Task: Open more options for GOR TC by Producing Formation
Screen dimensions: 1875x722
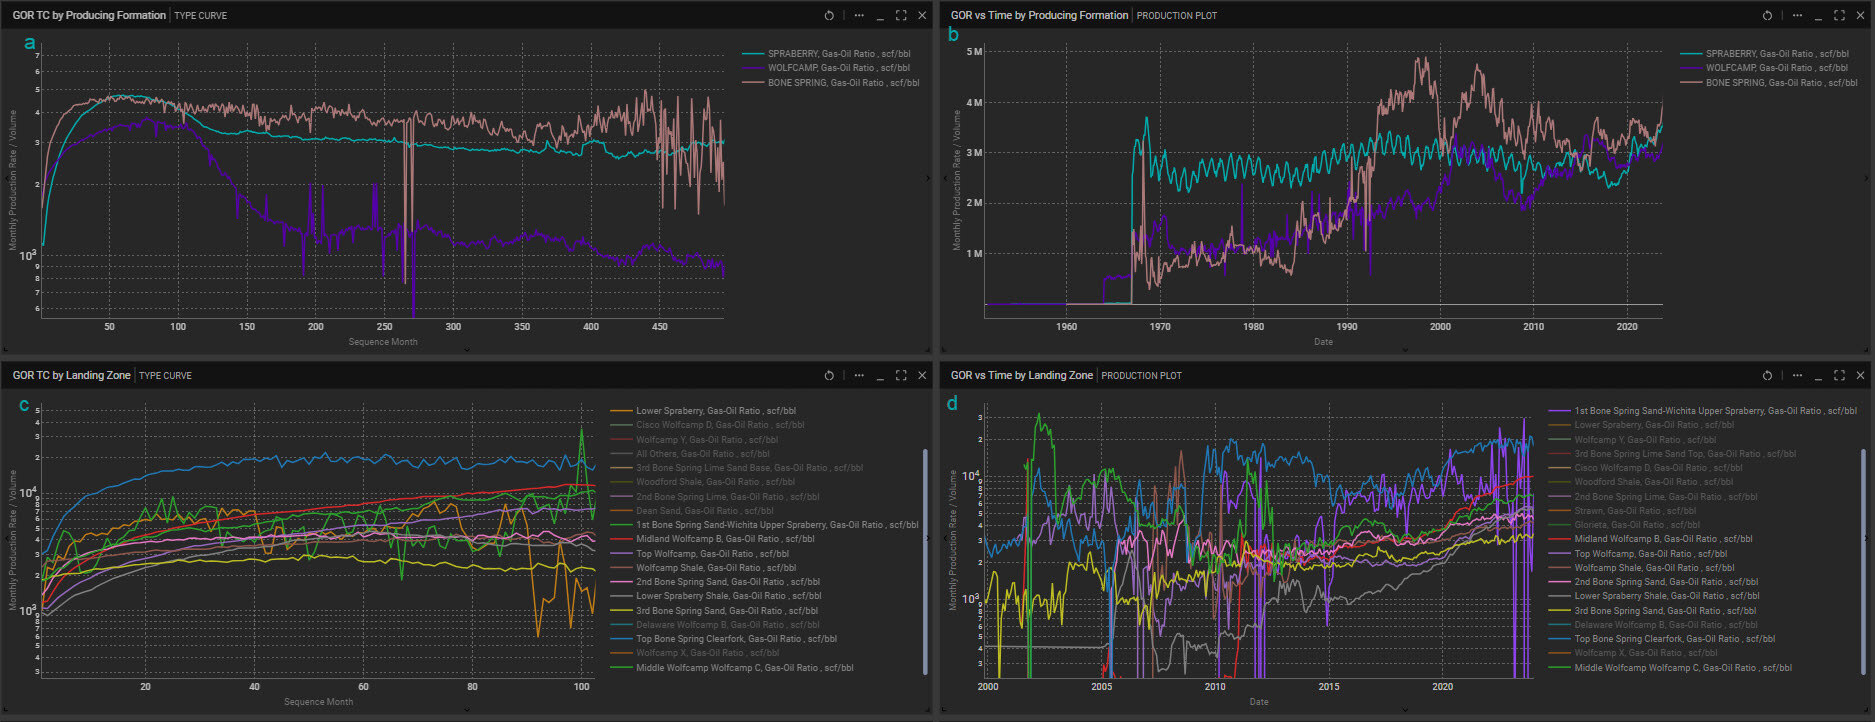Action: point(859,15)
